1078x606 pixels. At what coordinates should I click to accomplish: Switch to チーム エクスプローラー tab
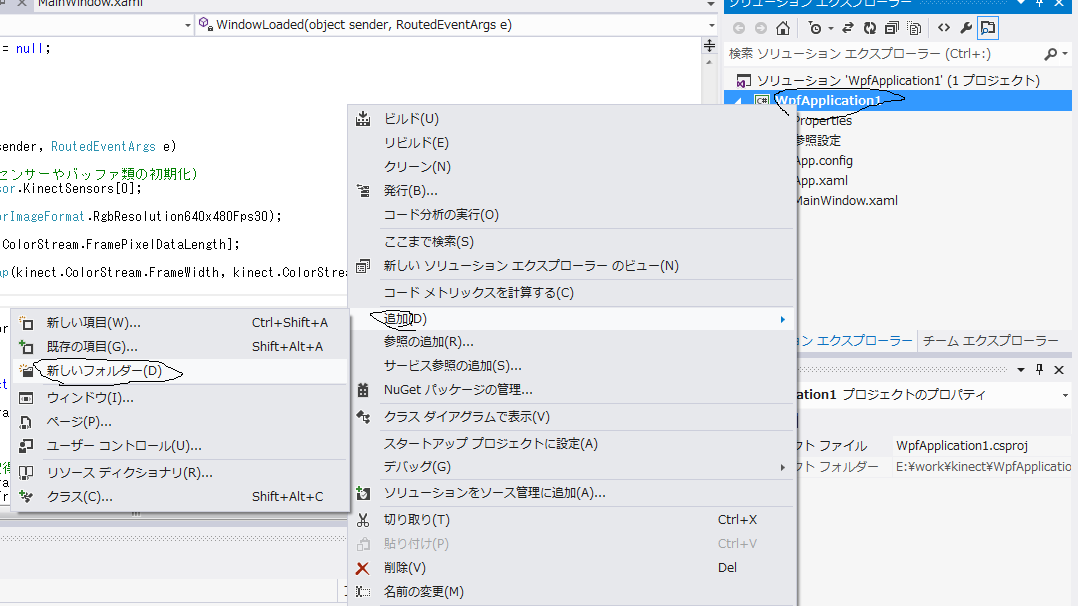coord(990,340)
